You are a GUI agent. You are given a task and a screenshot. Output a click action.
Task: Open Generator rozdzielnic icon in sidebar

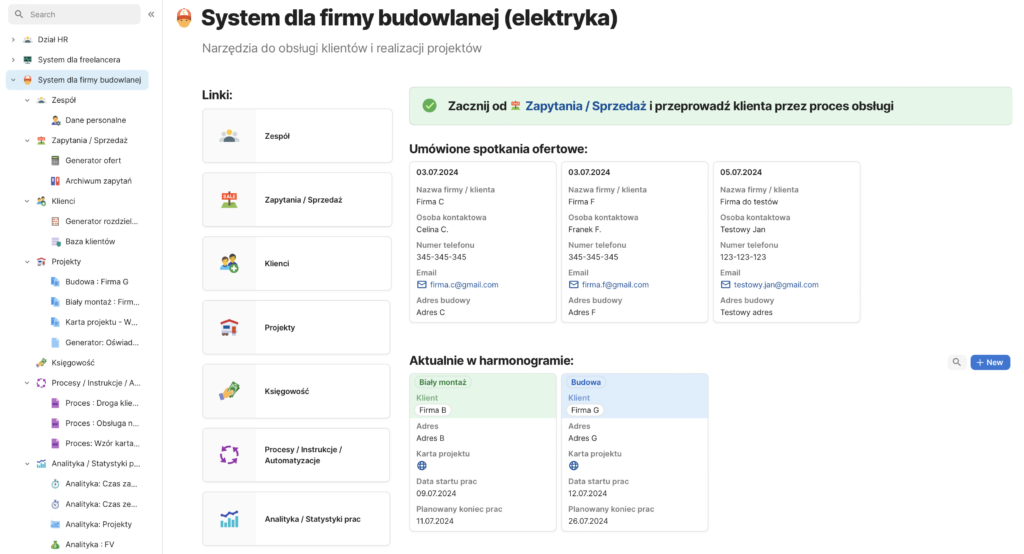click(56, 221)
